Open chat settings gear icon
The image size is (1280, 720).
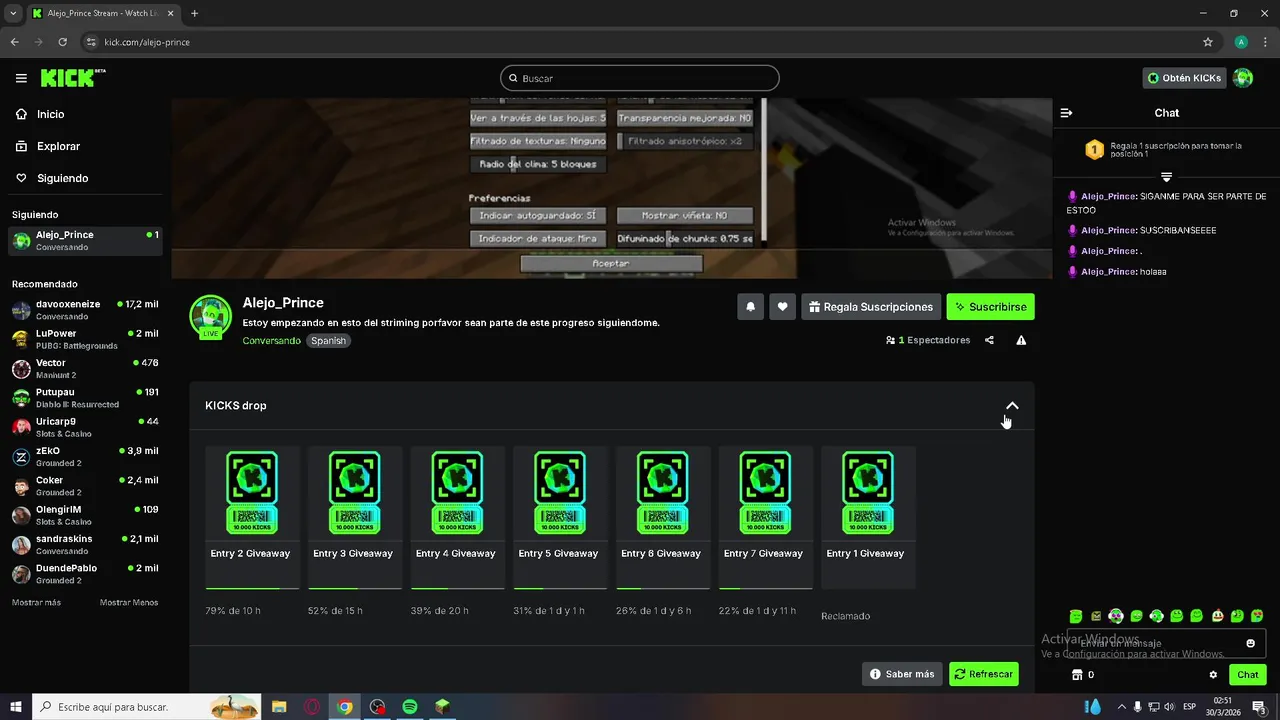coord(1213,675)
